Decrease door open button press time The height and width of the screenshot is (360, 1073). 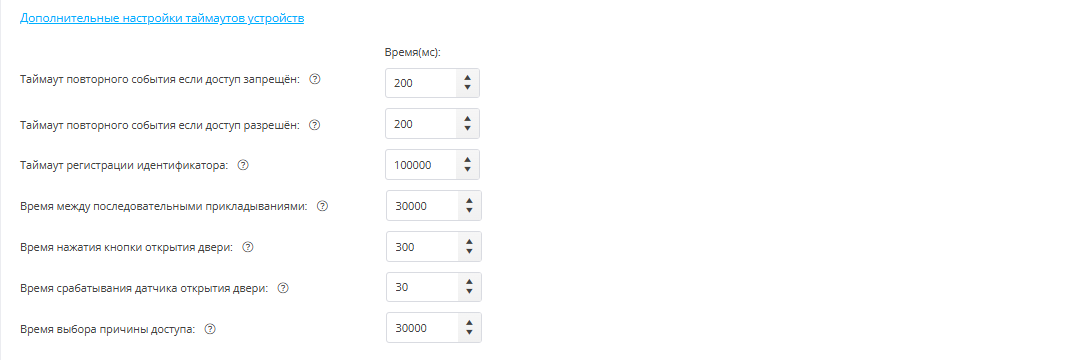(x=469, y=251)
